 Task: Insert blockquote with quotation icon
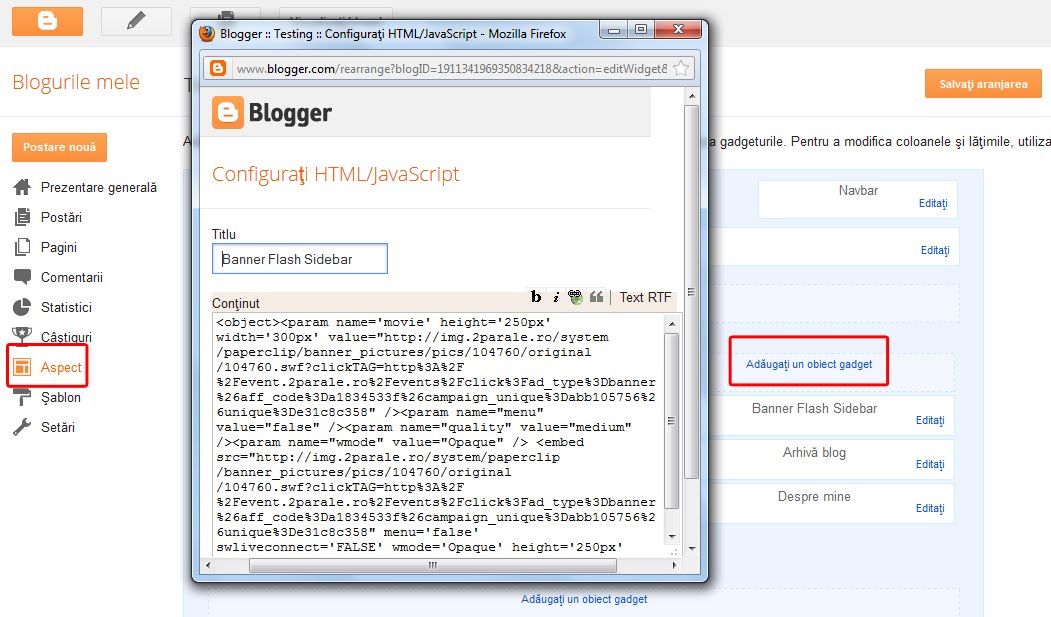point(596,297)
